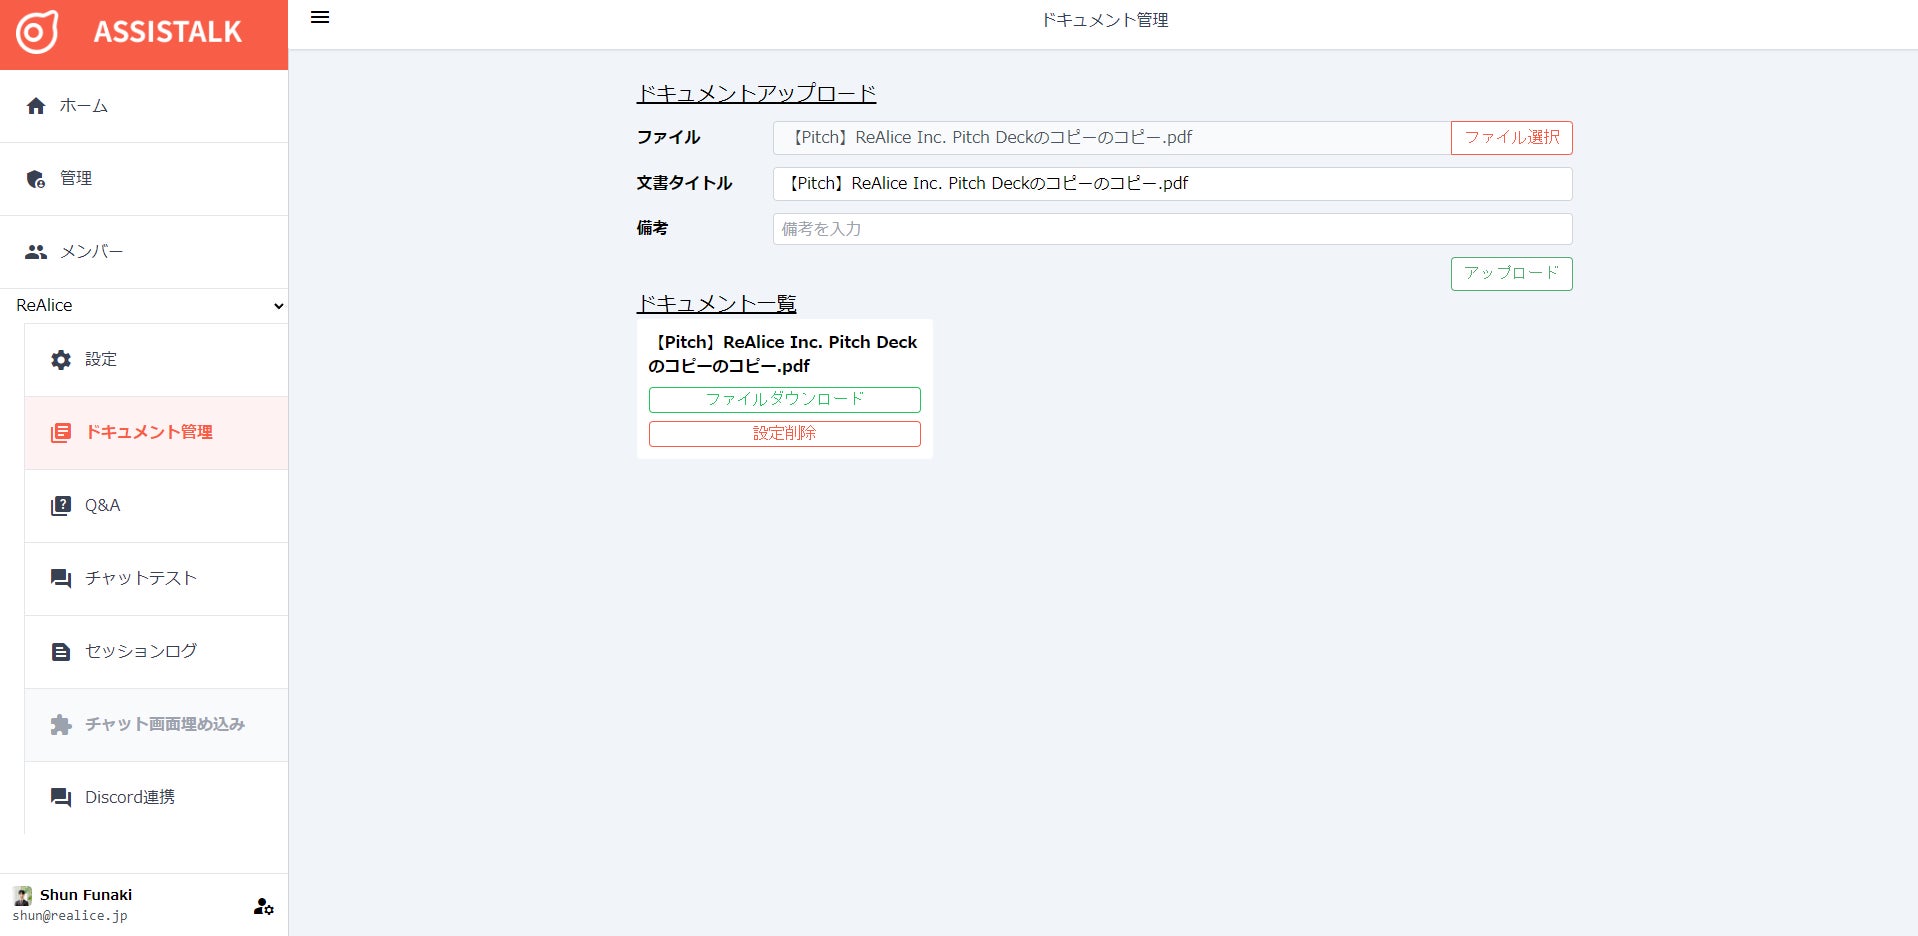The width and height of the screenshot is (1918, 936).
Task: Click the shun@realice.jp email text
Action: pos(70,916)
